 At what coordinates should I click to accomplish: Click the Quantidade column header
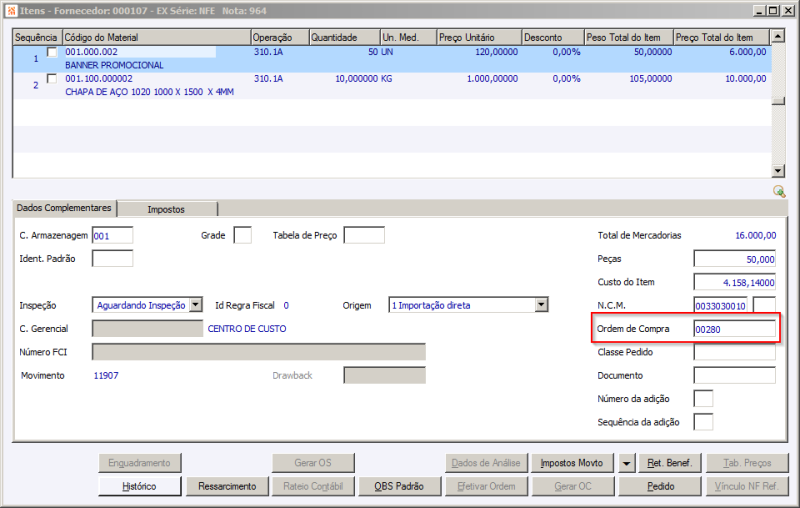pyautogui.click(x=345, y=37)
